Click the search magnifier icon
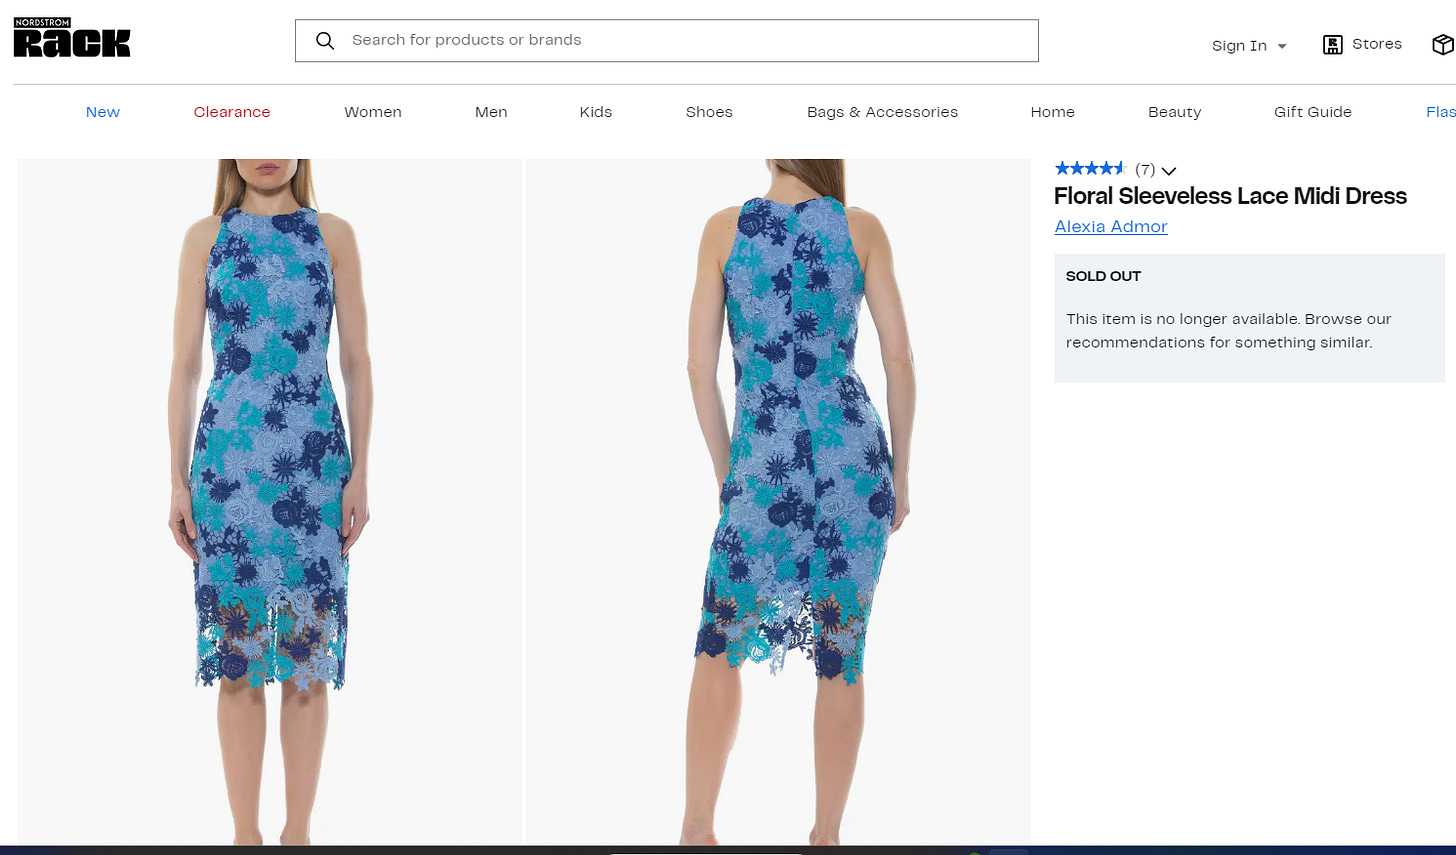The width and height of the screenshot is (1456, 855). (325, 41)
